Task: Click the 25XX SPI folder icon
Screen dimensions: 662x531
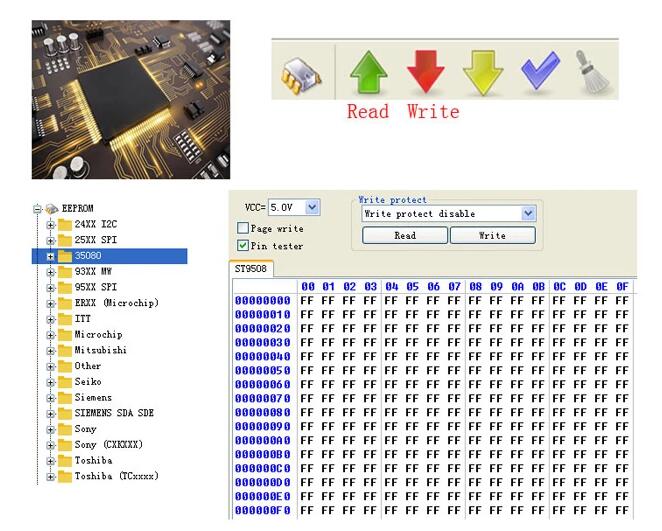Action: point(65,240)
